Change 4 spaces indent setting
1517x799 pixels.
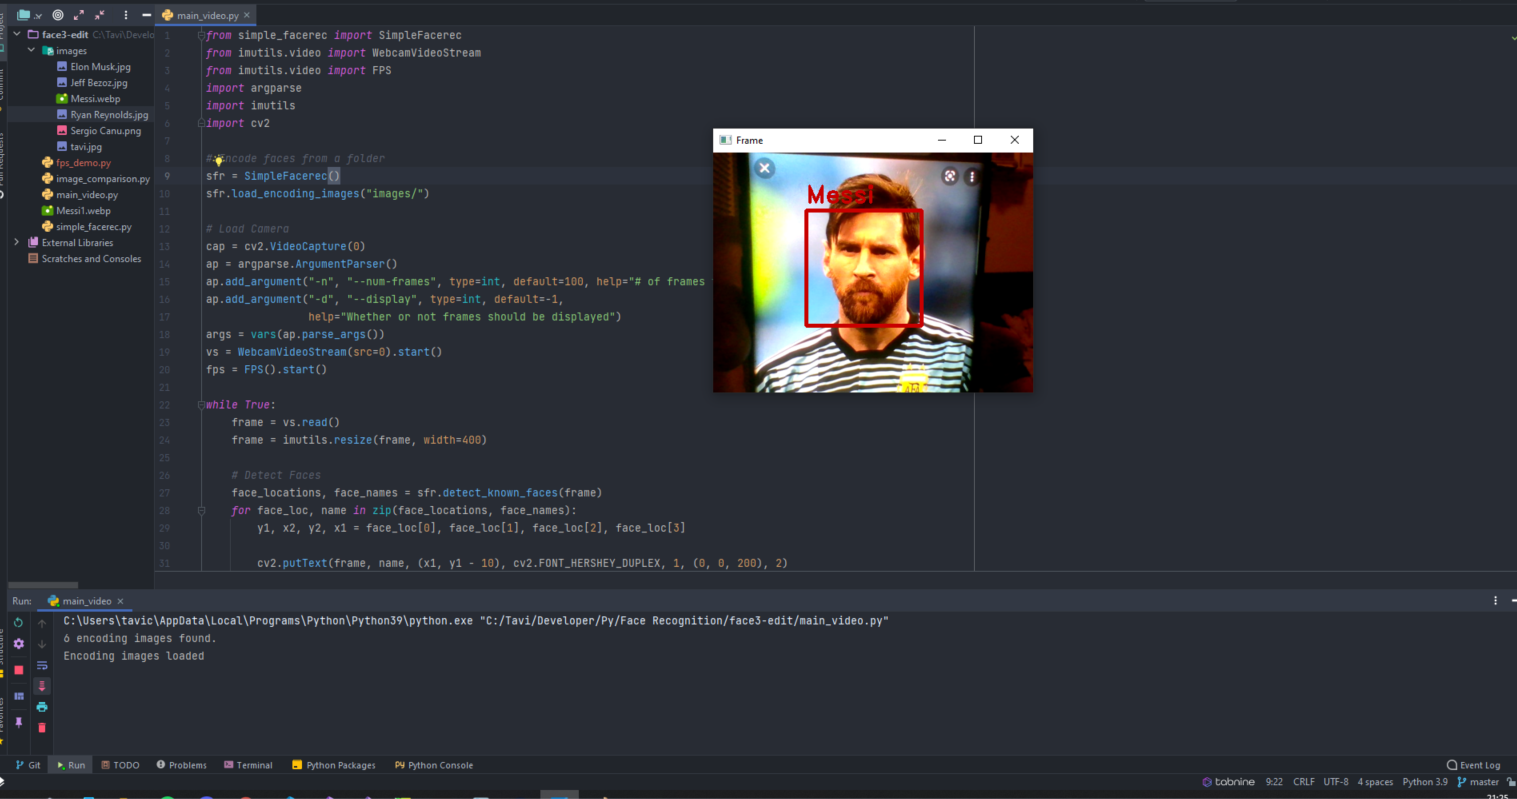tap(1375, 782)
